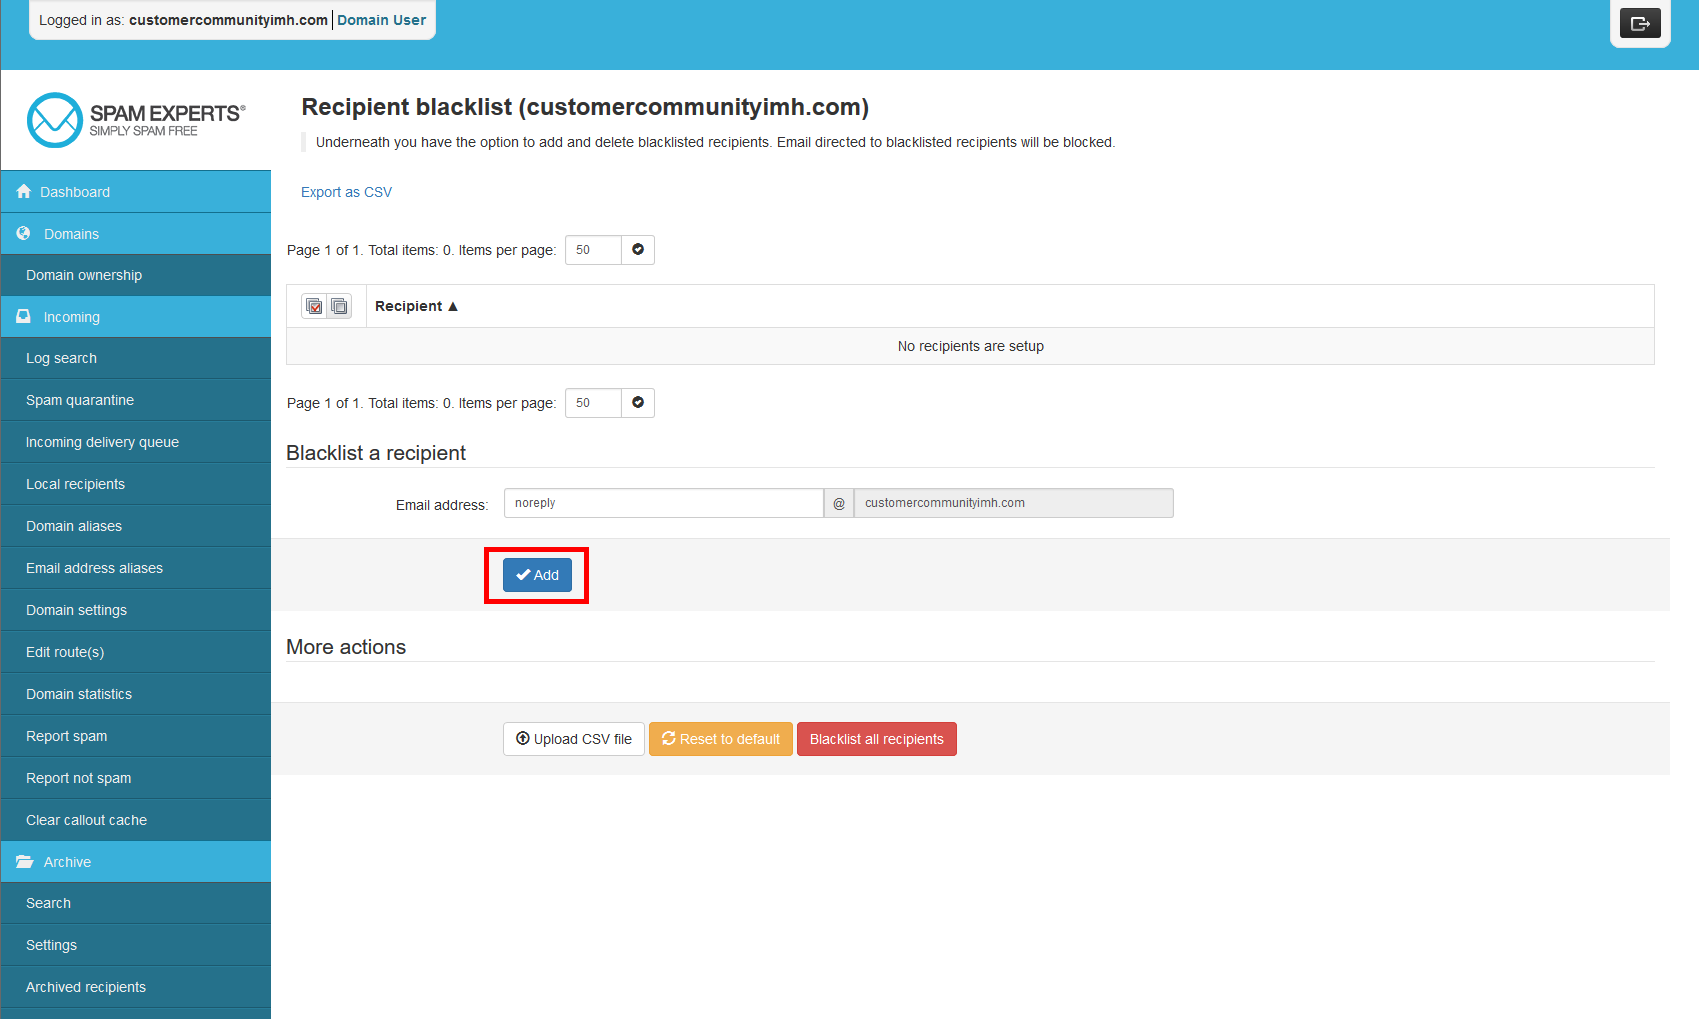Click the logout icon in top bar
The image size is (1699, 1019).
coord(1640,23)
